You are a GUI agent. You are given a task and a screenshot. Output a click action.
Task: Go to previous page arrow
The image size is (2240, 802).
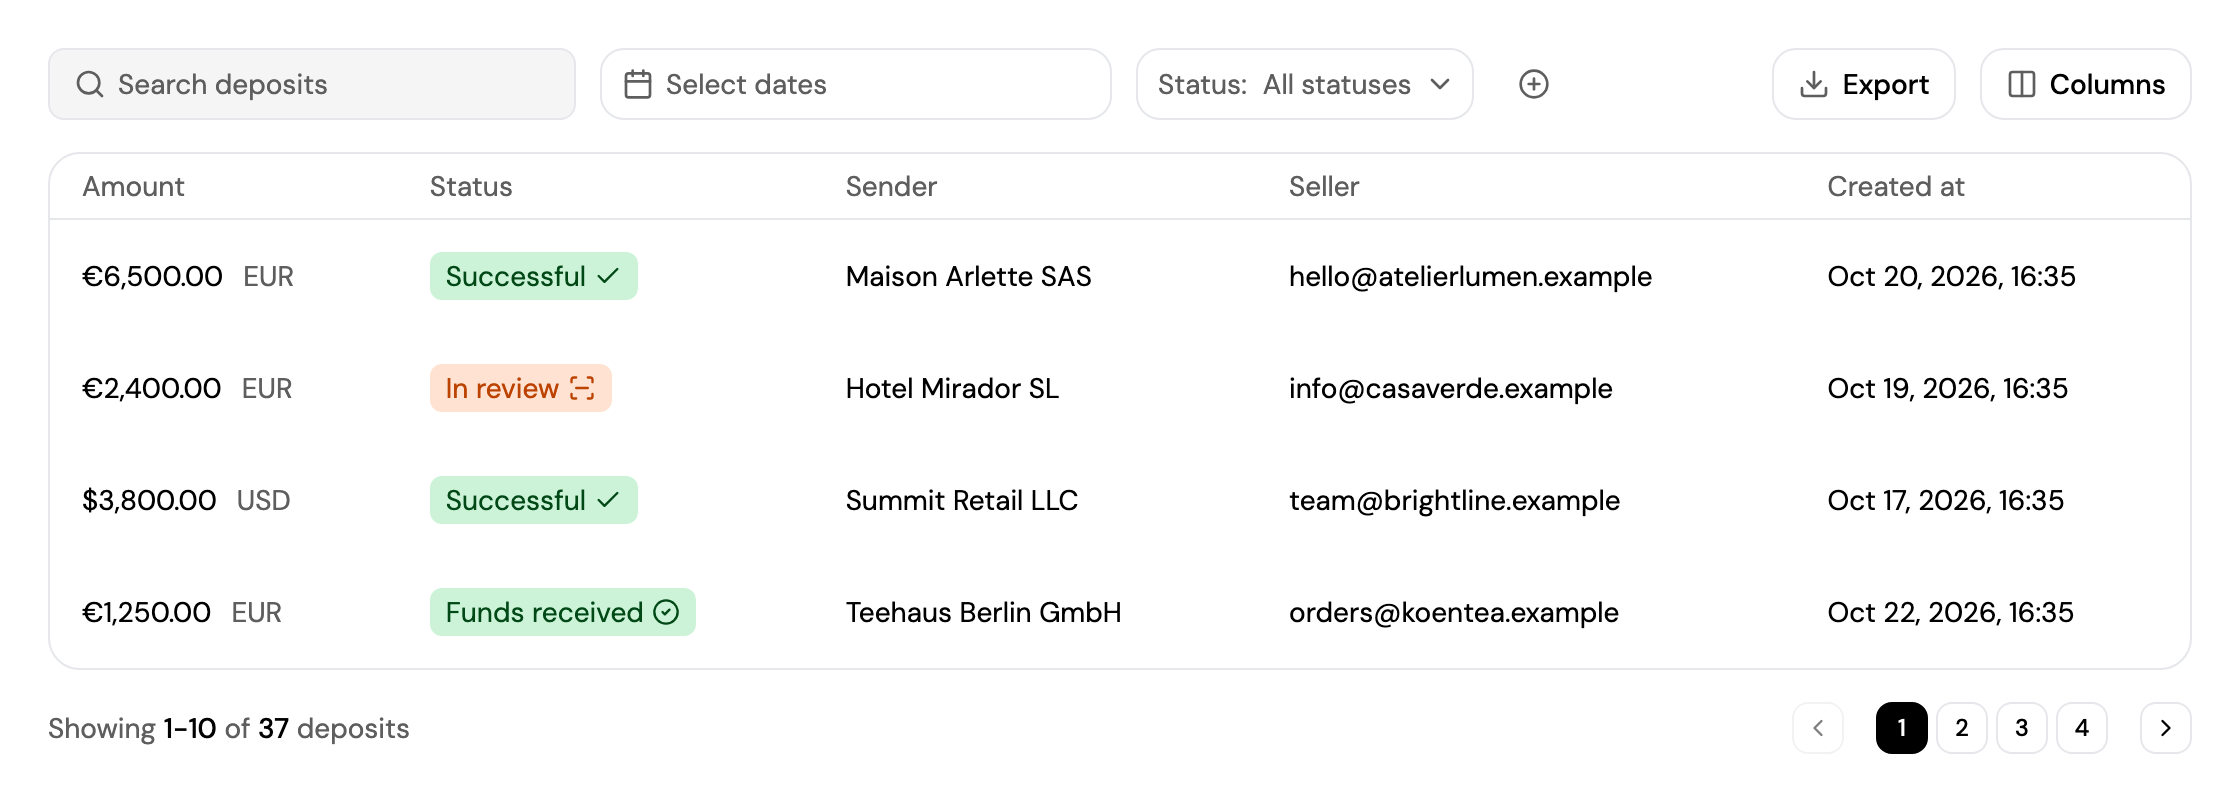1818,728
